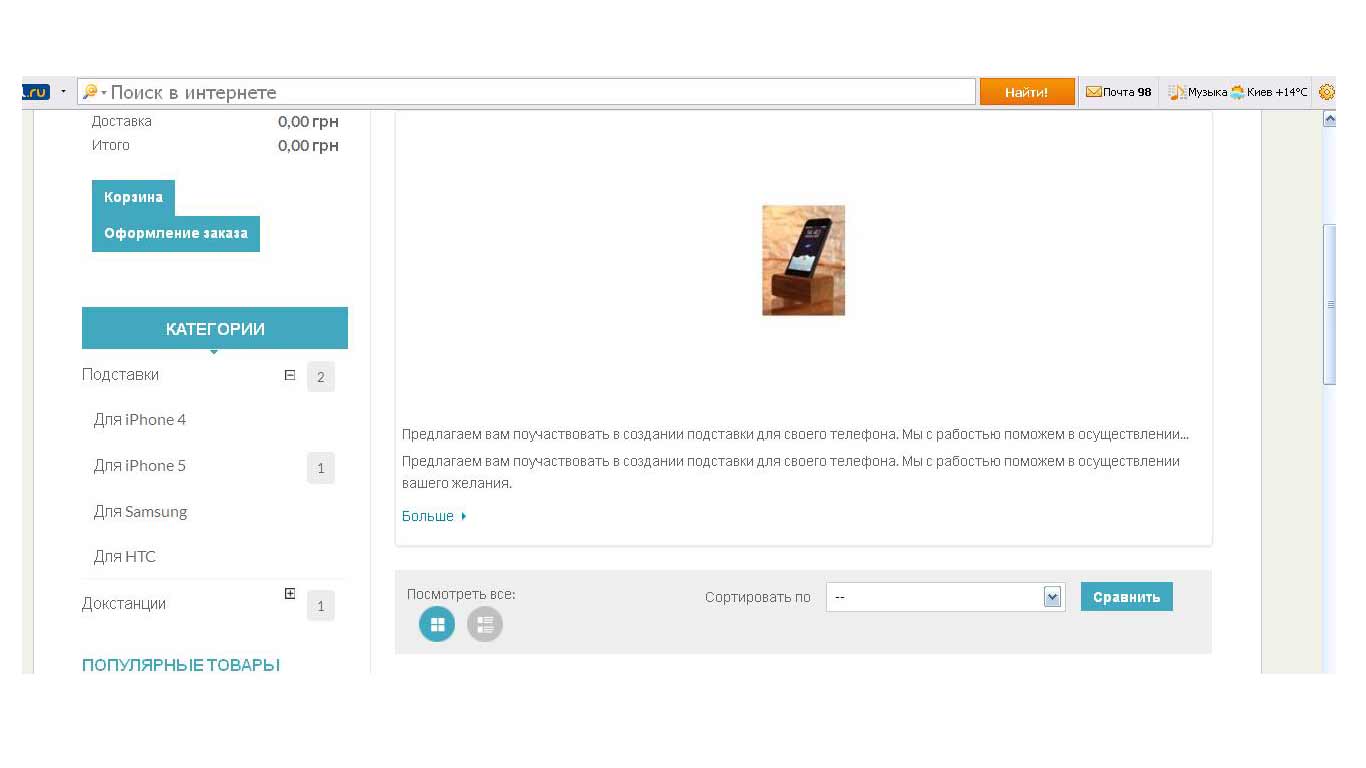The height and width of the screenshot is (768, 1366).
Task: Click the search magnifier icon in toolbar
Action: [90, 92]
